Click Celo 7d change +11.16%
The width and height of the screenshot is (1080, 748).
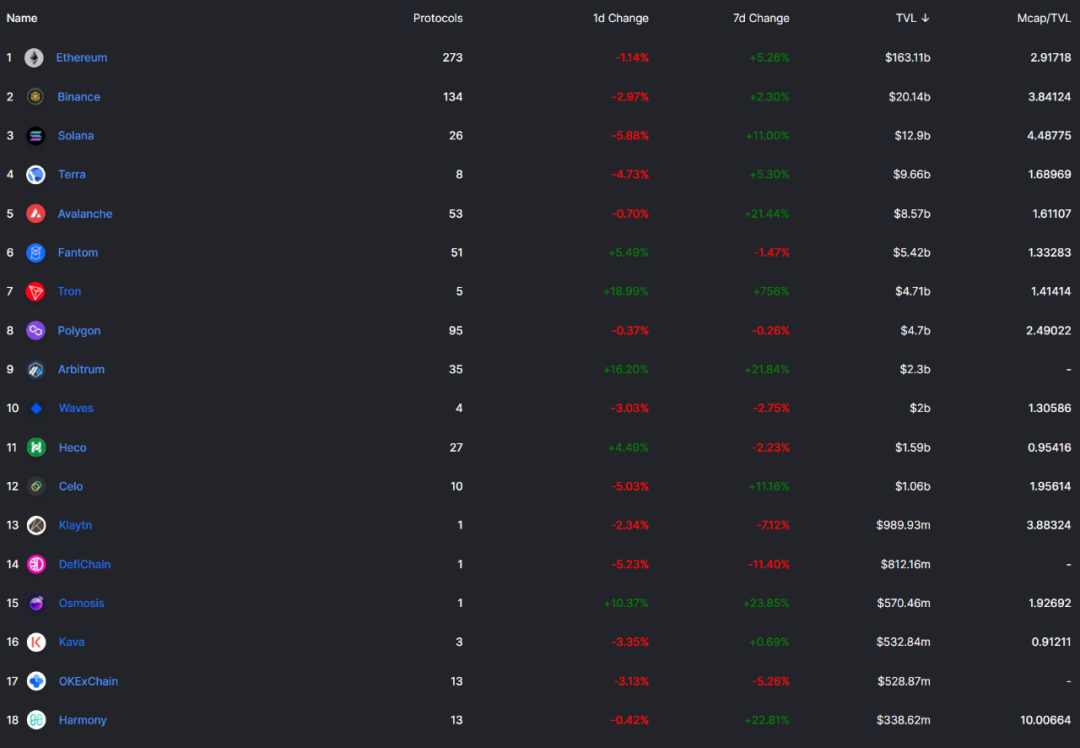(769, 486)
